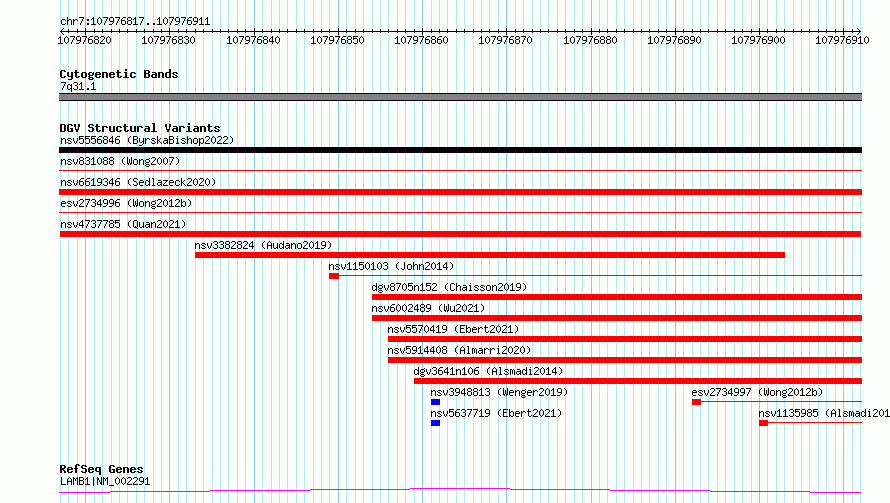Click the nsv4737785 (Quan2021) label

pyautogui.click(x=123, y=224)
